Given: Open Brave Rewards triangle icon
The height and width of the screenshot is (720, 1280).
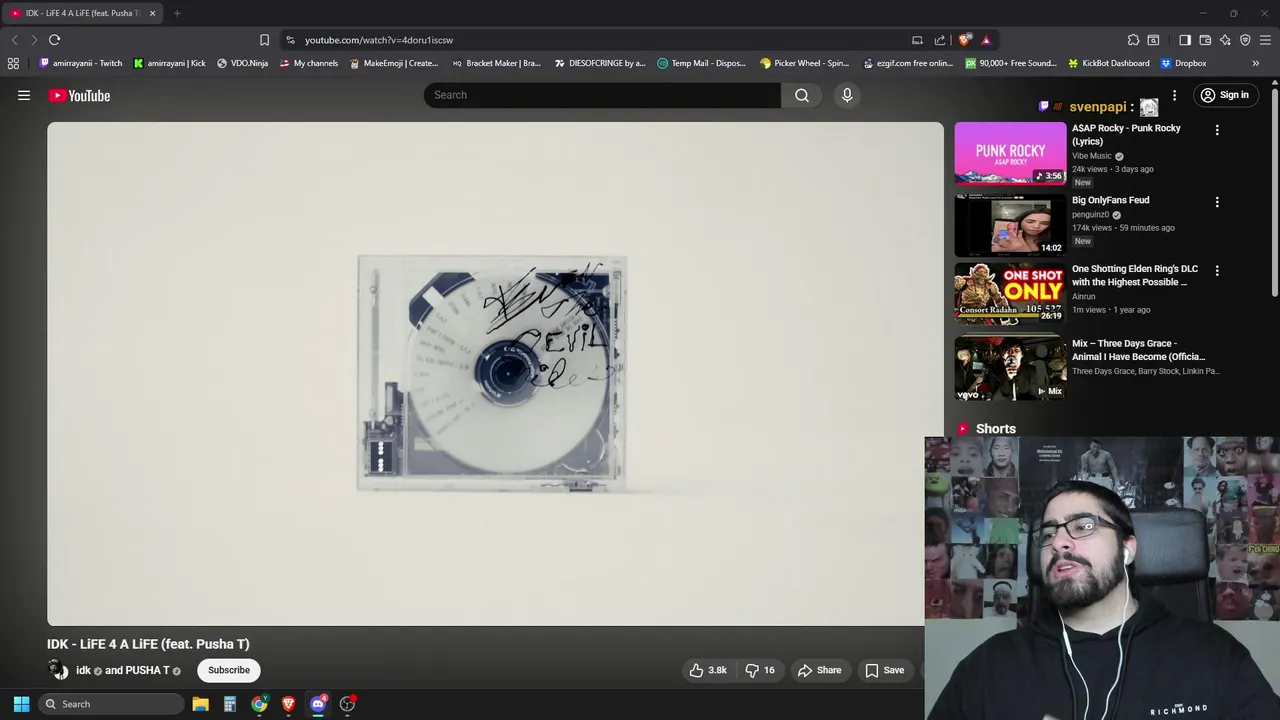Looking at the screenshot, I should (x=986, y=40).
